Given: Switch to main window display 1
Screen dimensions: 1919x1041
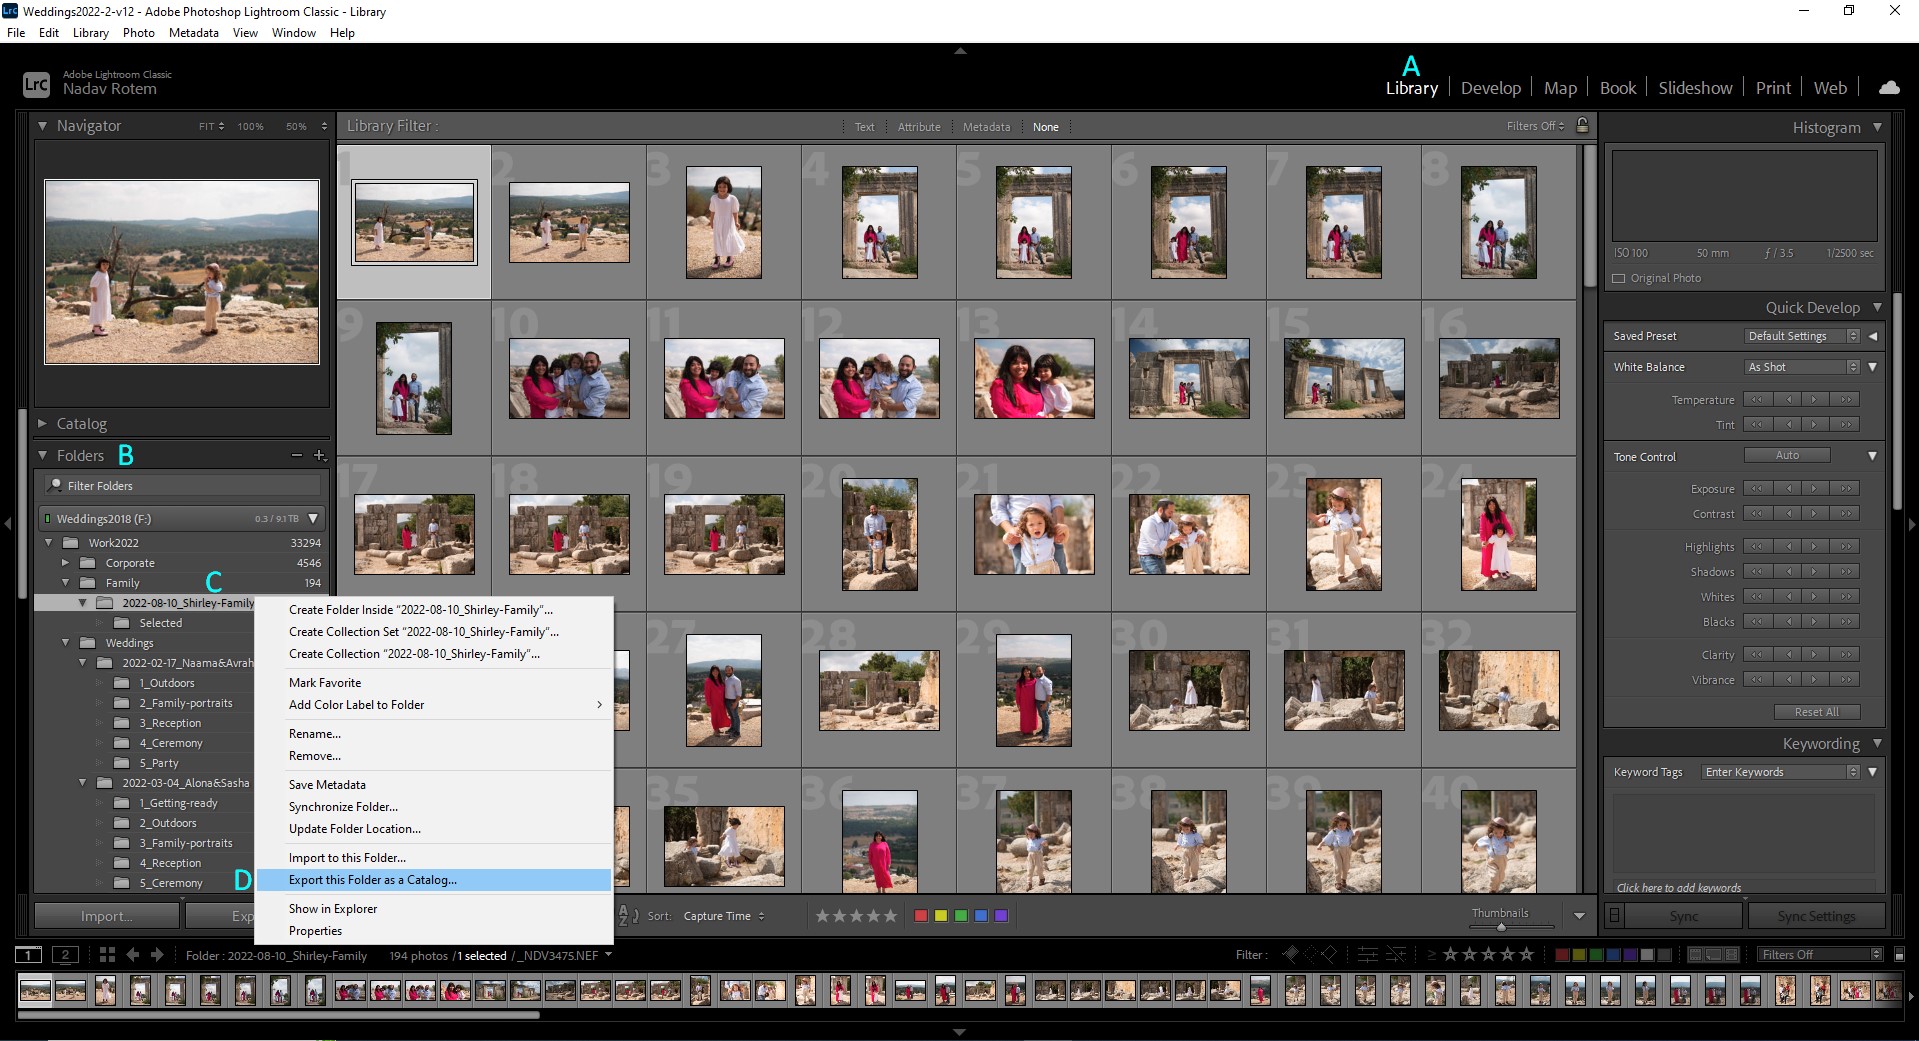Looking at the screenshot, I should pyautogui.click(x=29, y=954).
